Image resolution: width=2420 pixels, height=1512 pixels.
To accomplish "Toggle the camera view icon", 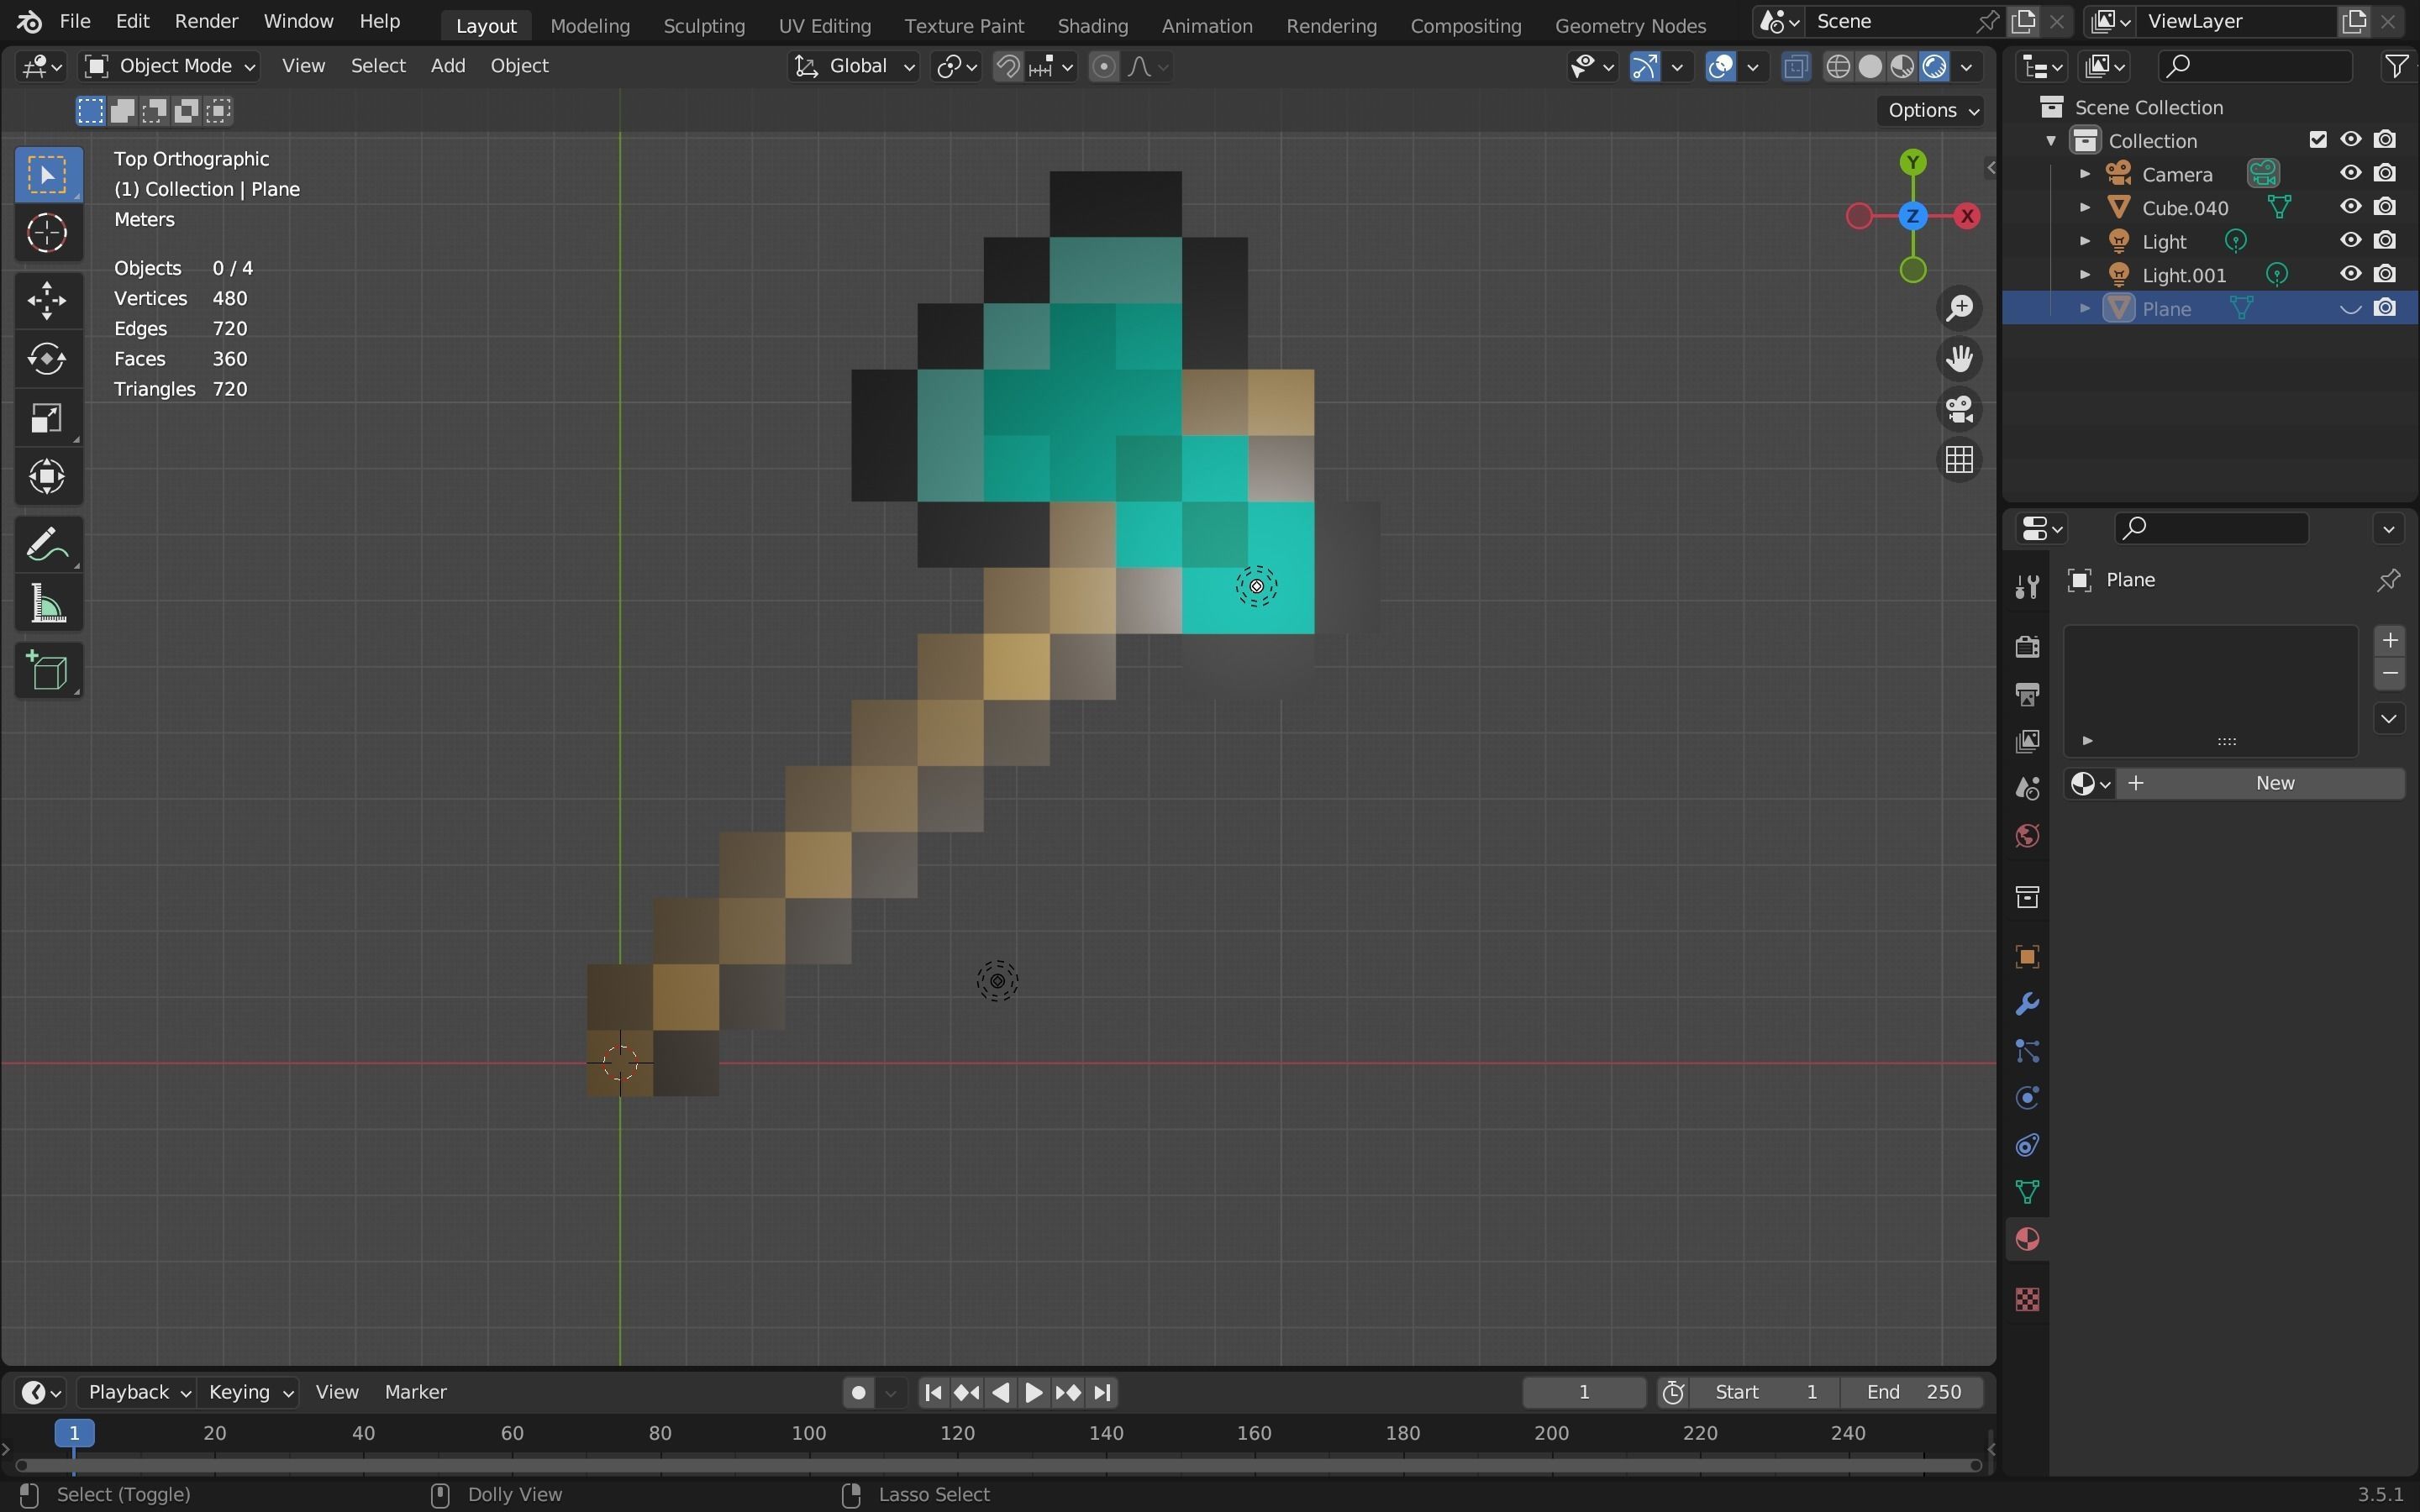I will [1959, 409].
